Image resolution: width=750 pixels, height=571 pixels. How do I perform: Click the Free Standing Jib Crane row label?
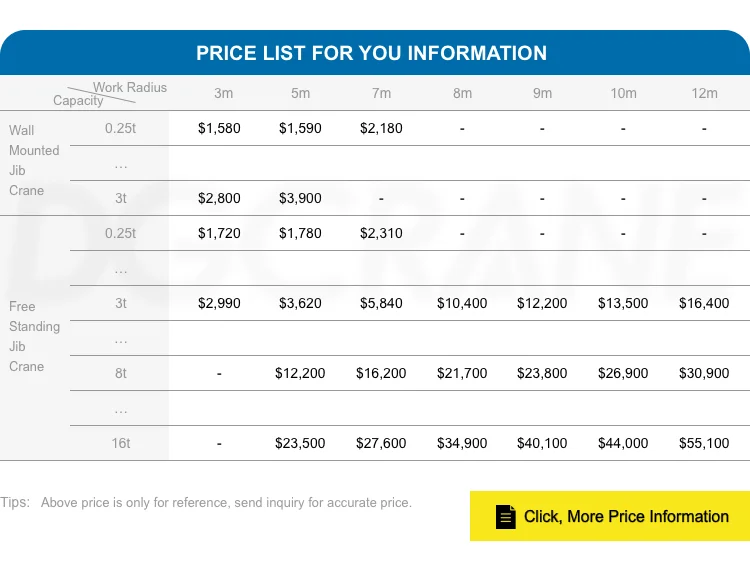pyautogui.click(x=34, y=336)
